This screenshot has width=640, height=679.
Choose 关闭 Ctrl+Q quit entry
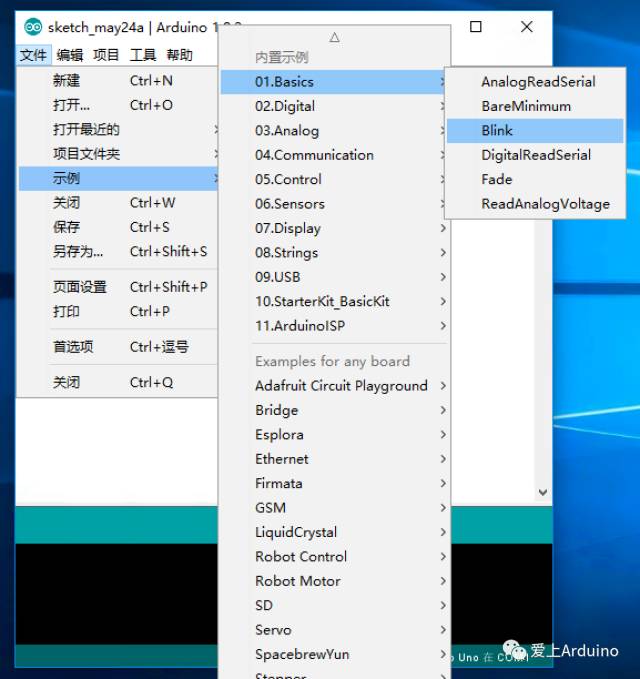point(118,382)
